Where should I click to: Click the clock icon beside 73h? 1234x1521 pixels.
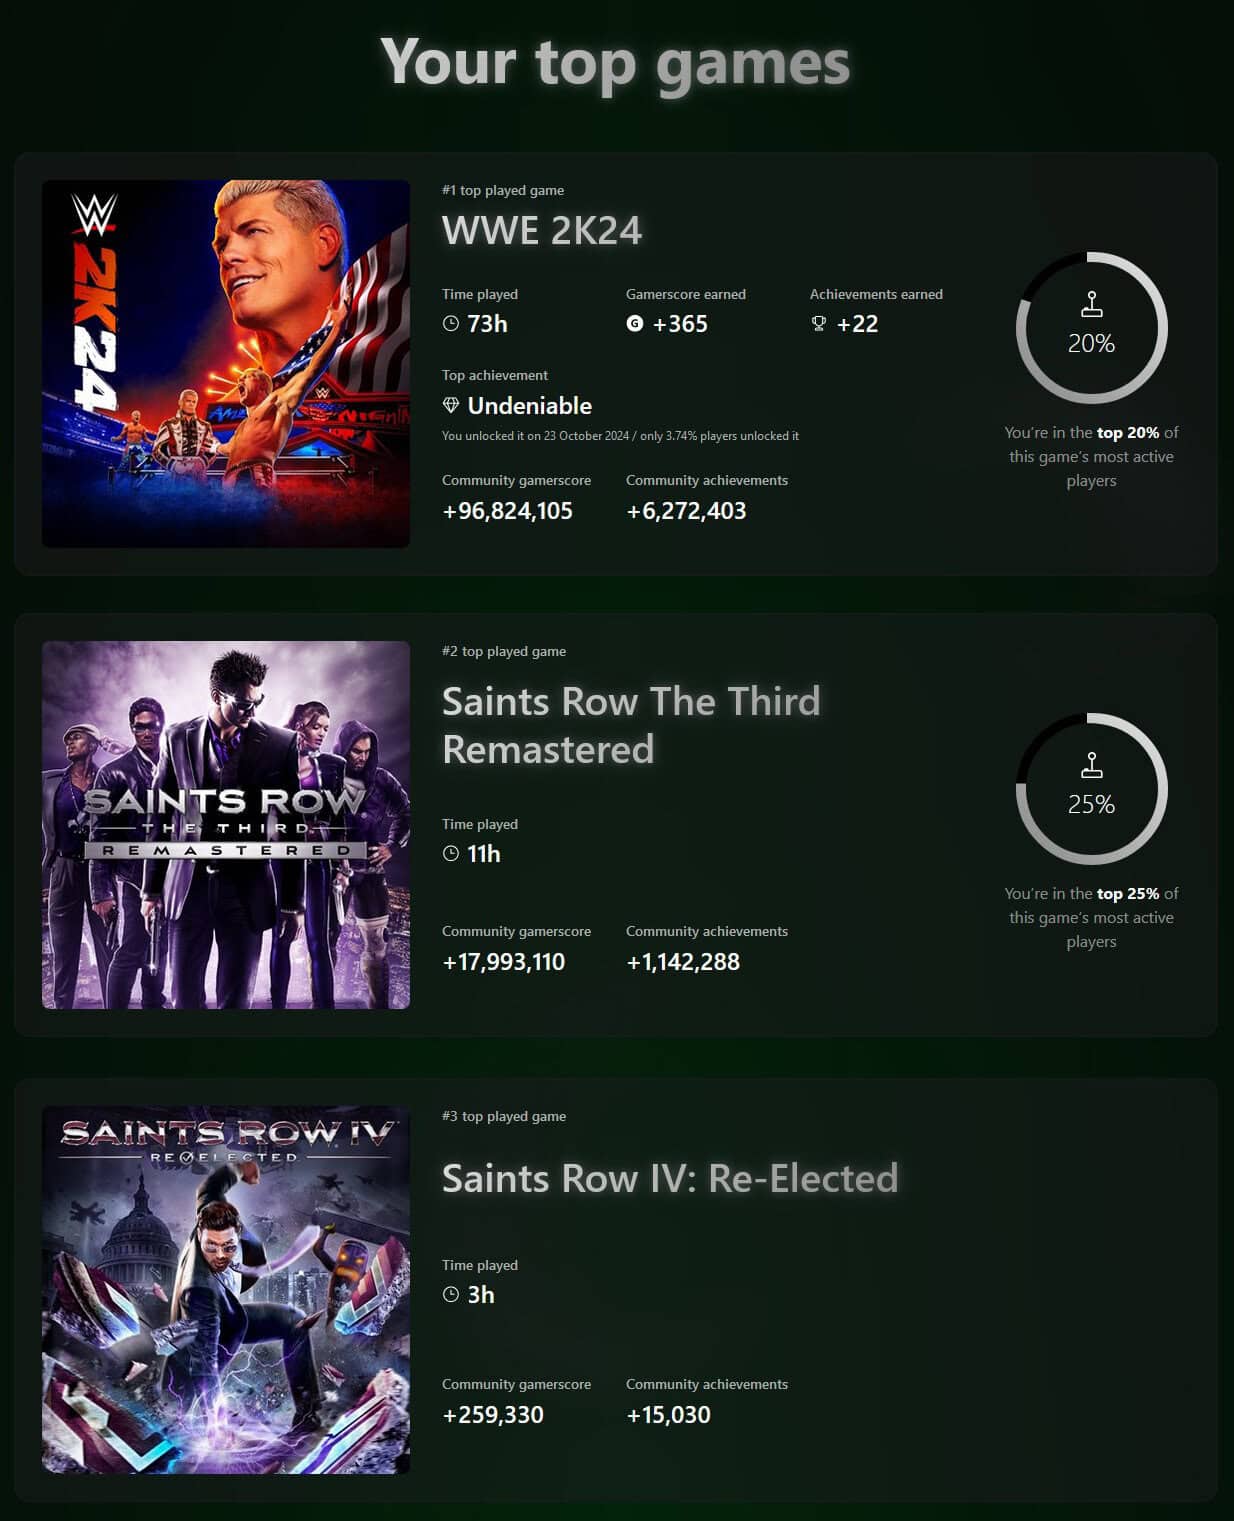click(x=451, y=324)
